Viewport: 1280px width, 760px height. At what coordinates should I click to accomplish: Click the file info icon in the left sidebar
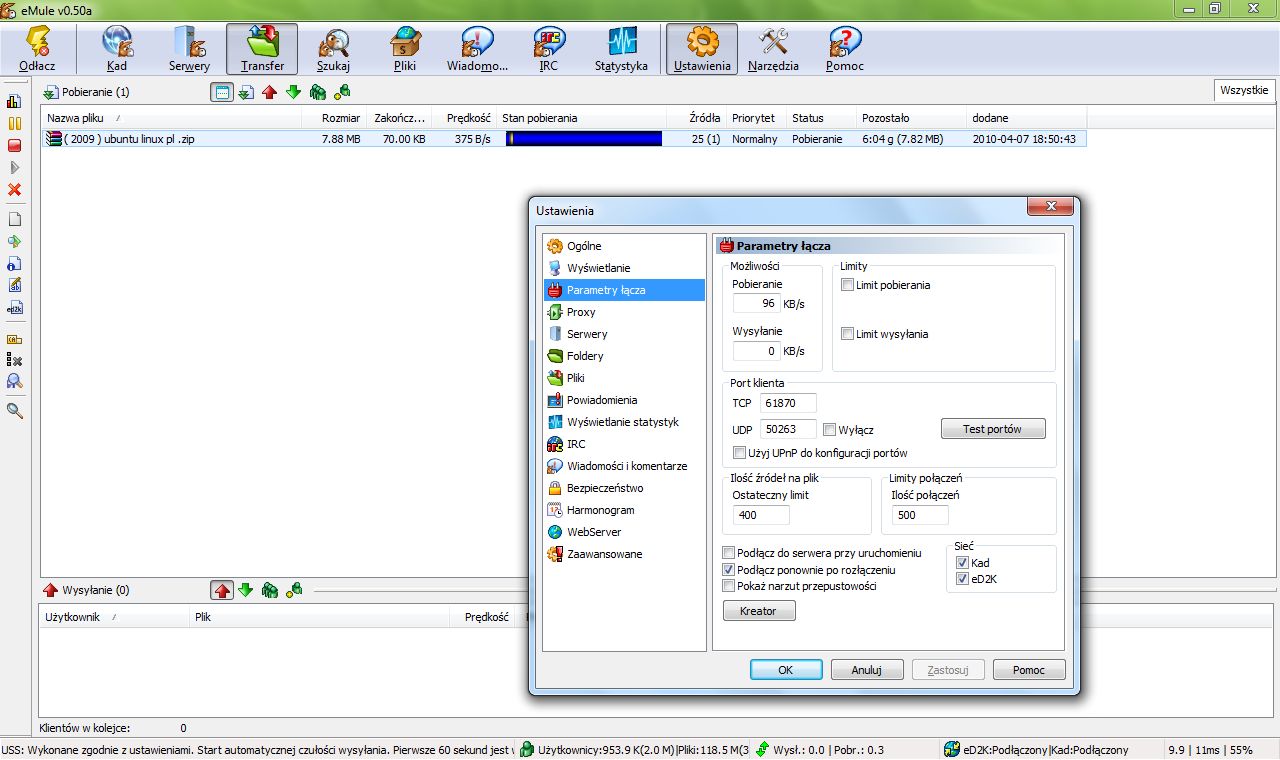point(14,263)
